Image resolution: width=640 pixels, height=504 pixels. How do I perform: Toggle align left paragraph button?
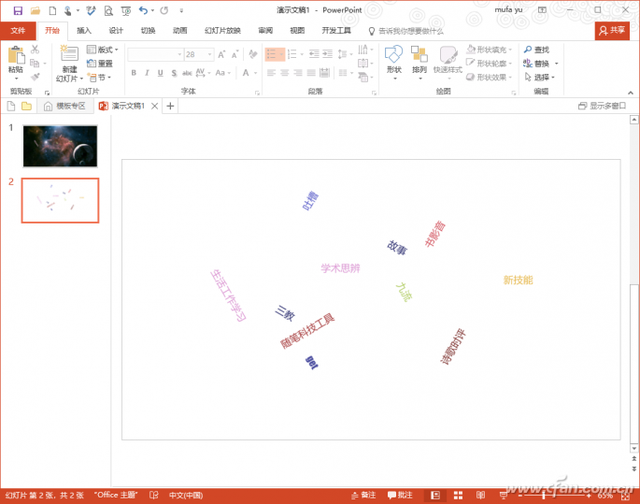click(271, 73)
